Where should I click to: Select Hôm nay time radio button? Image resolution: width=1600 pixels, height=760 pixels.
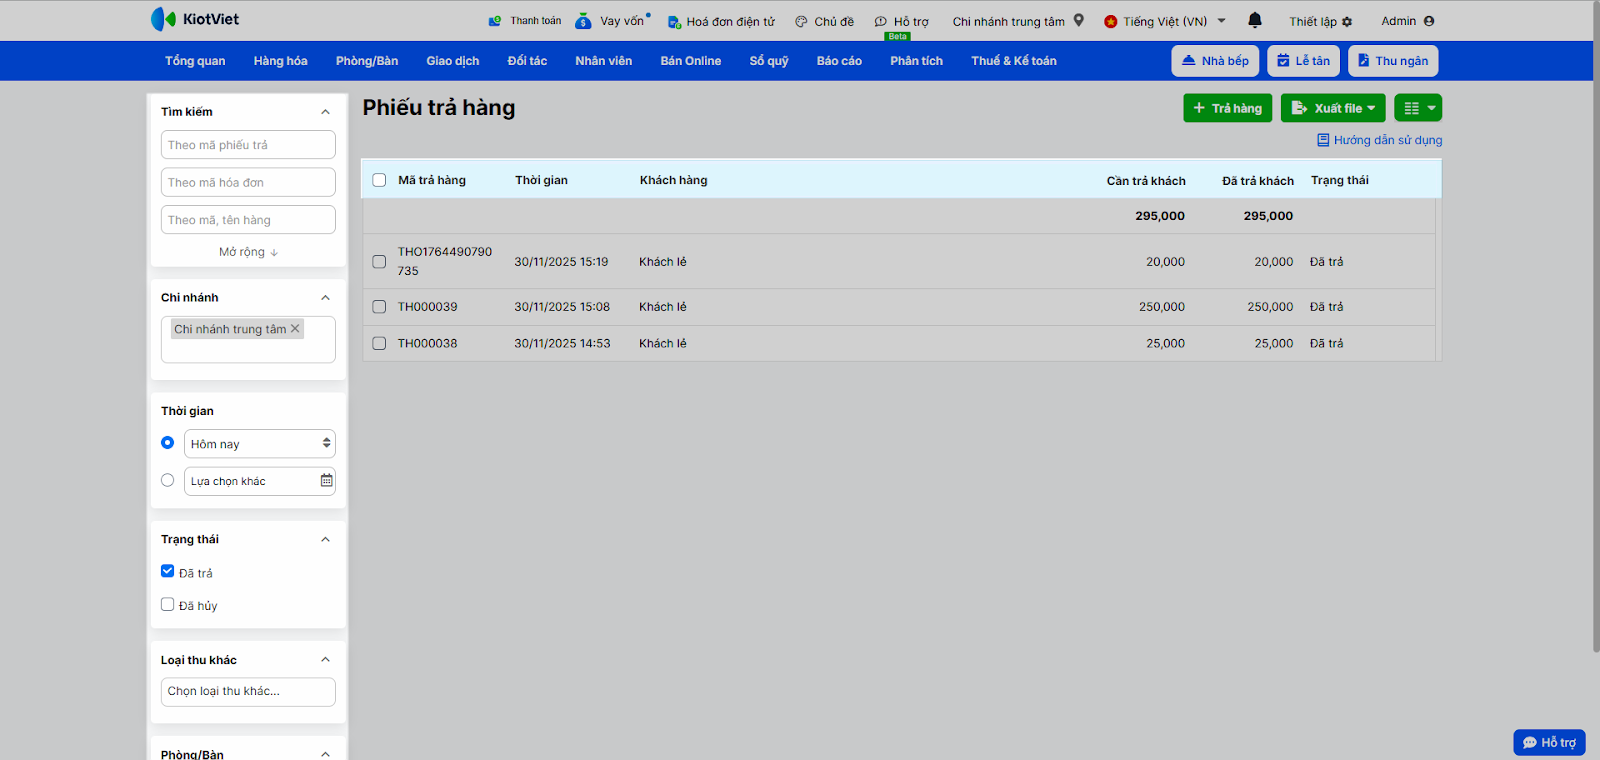167,442
